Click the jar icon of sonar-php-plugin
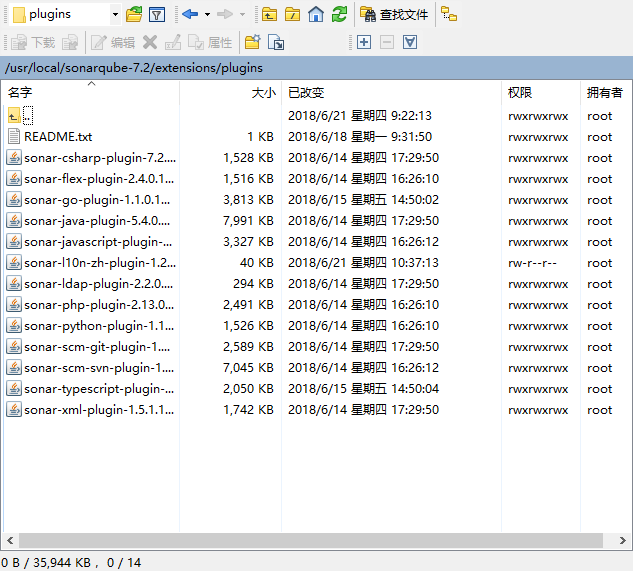The image size is (633, 571). pyautogui.click(x=14, y=304)
